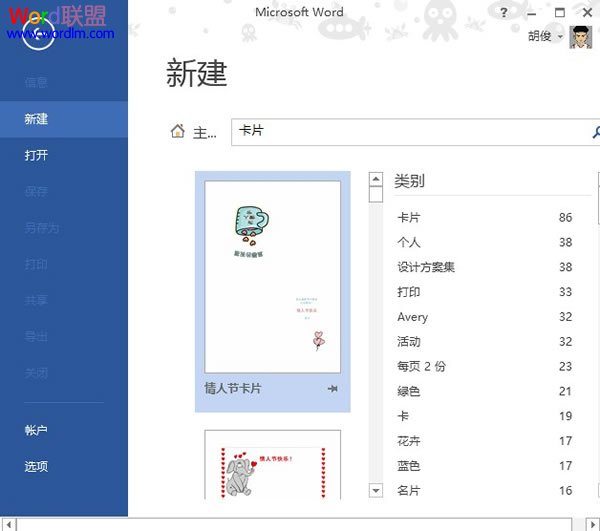Filter by the 卡片 category

pyautogui.click(x=409, y=217)
